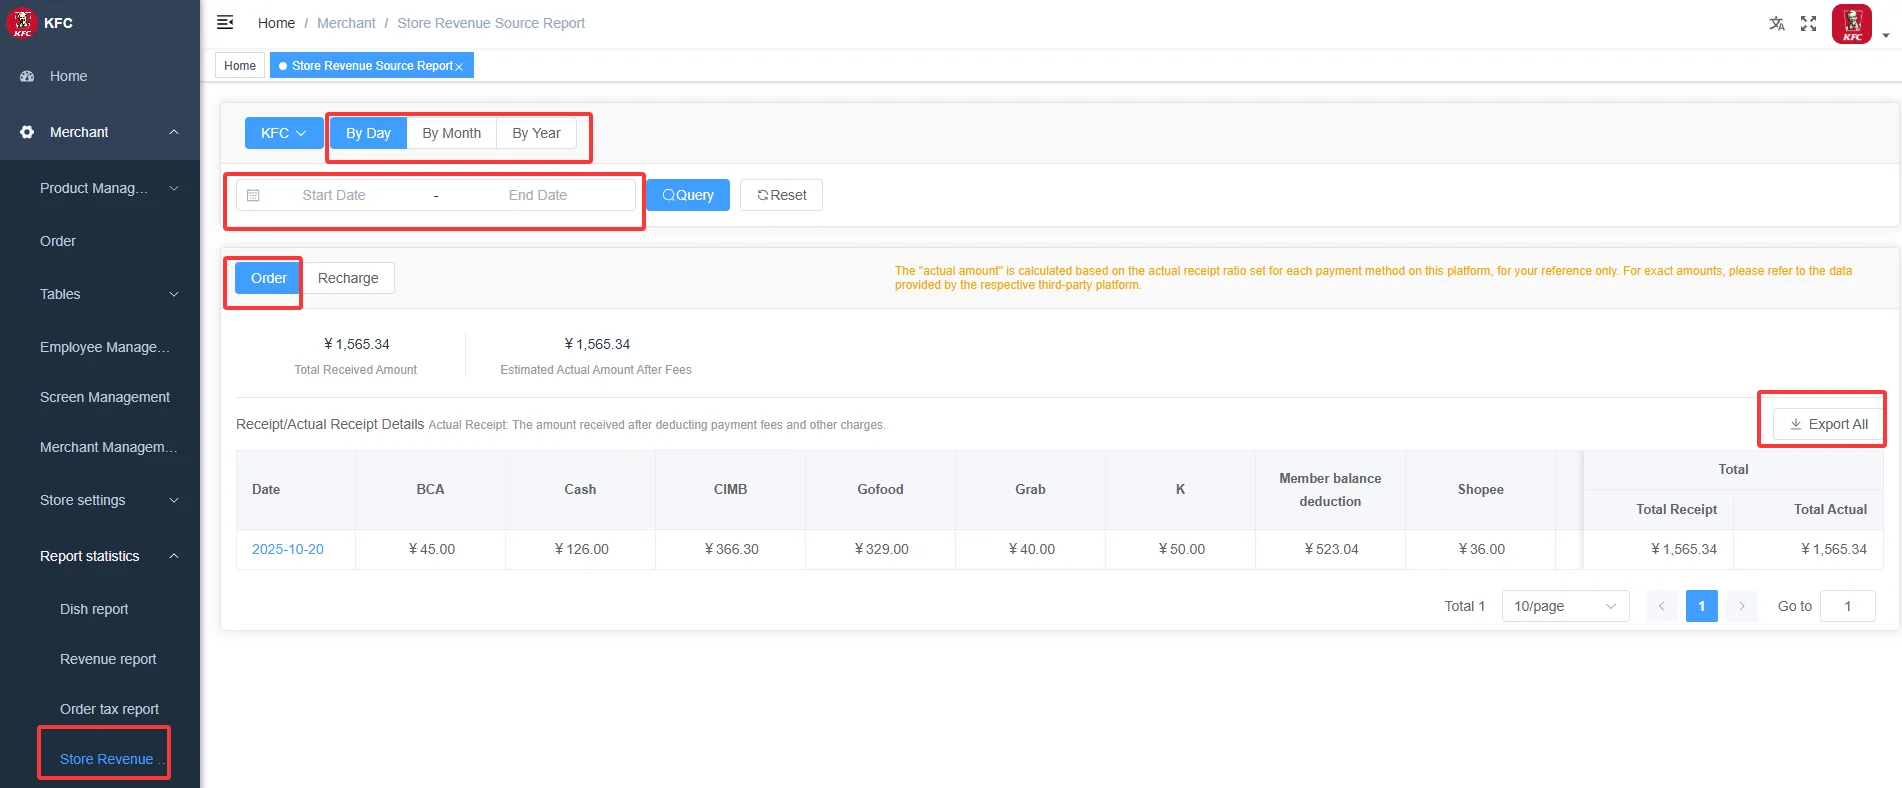Image resolution: width=1902 pixels, height=788 pixels.
Task: Click the Reset button
Action: (781, 195)
